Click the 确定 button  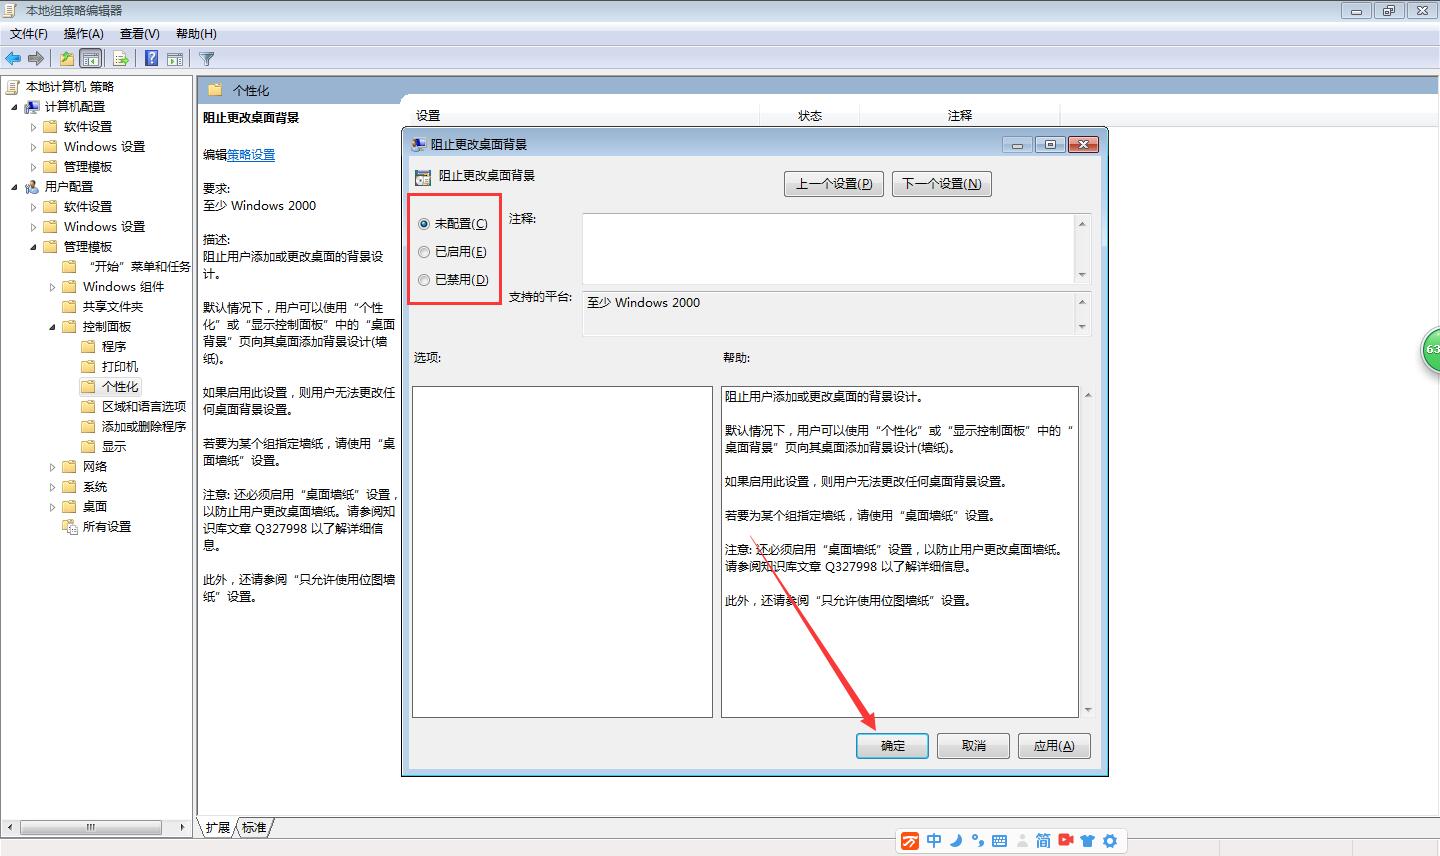tap(892, 746)
